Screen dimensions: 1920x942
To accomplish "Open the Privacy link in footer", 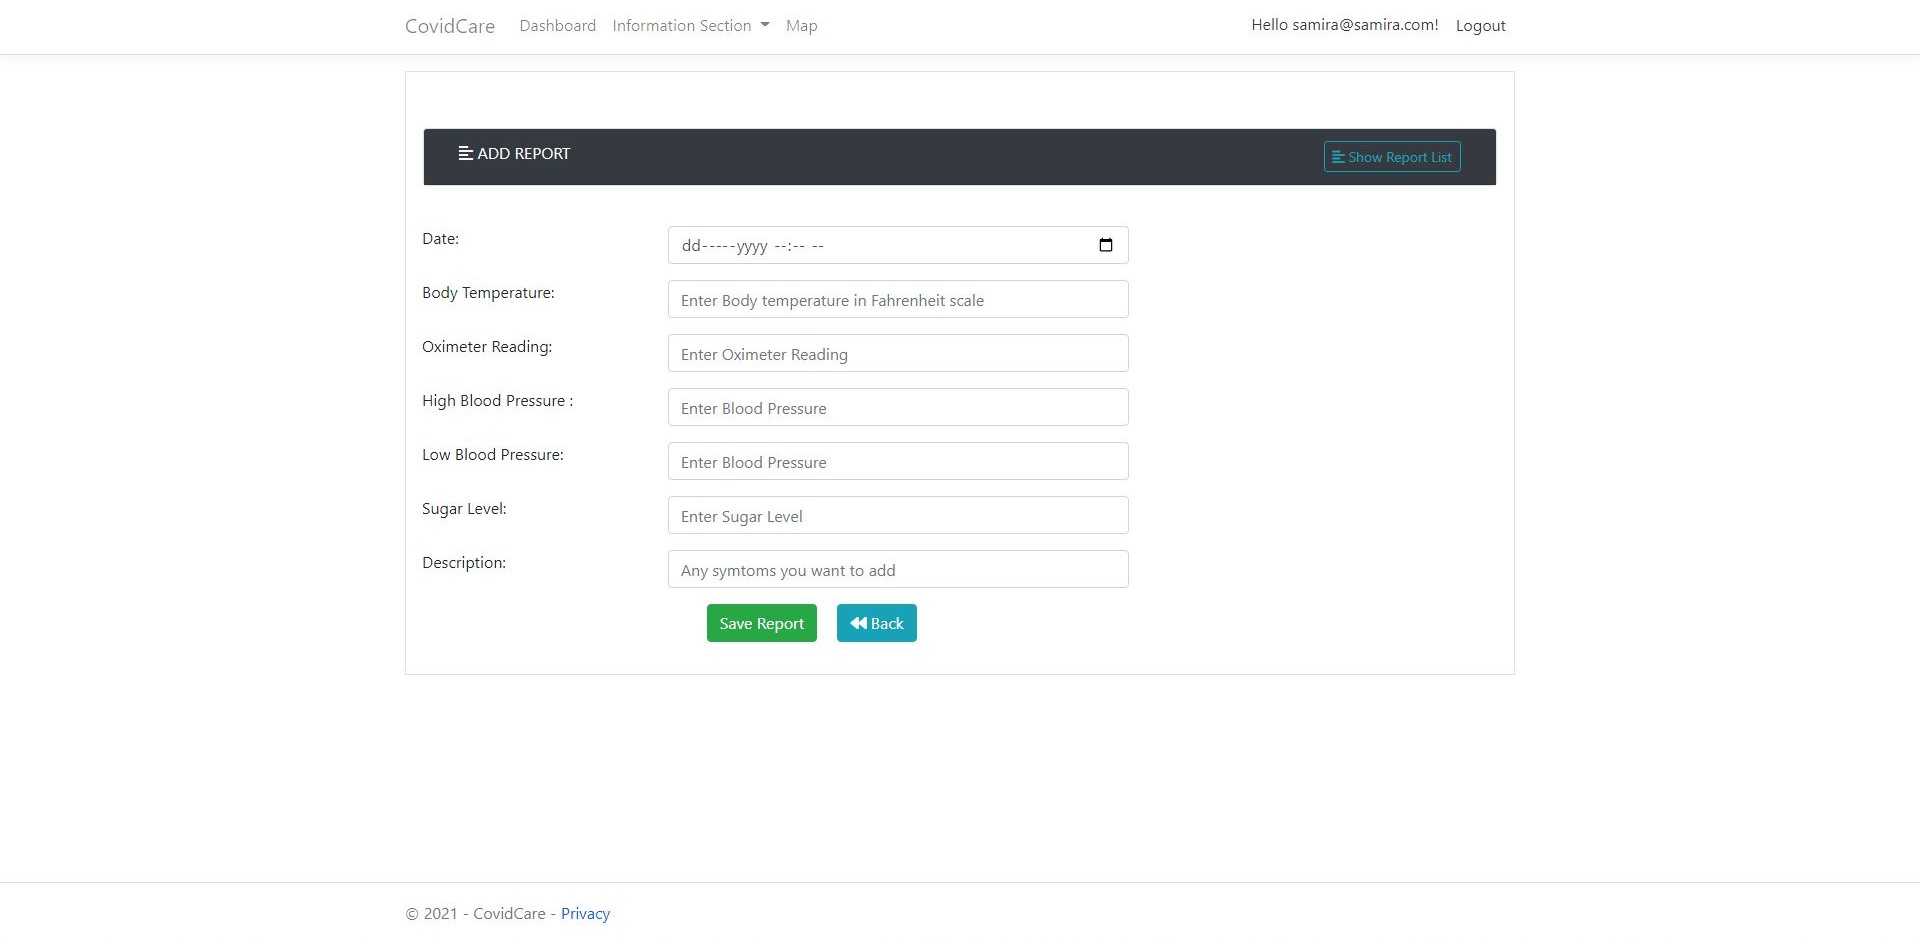I will pyautogui.click(x=585, y=914).
